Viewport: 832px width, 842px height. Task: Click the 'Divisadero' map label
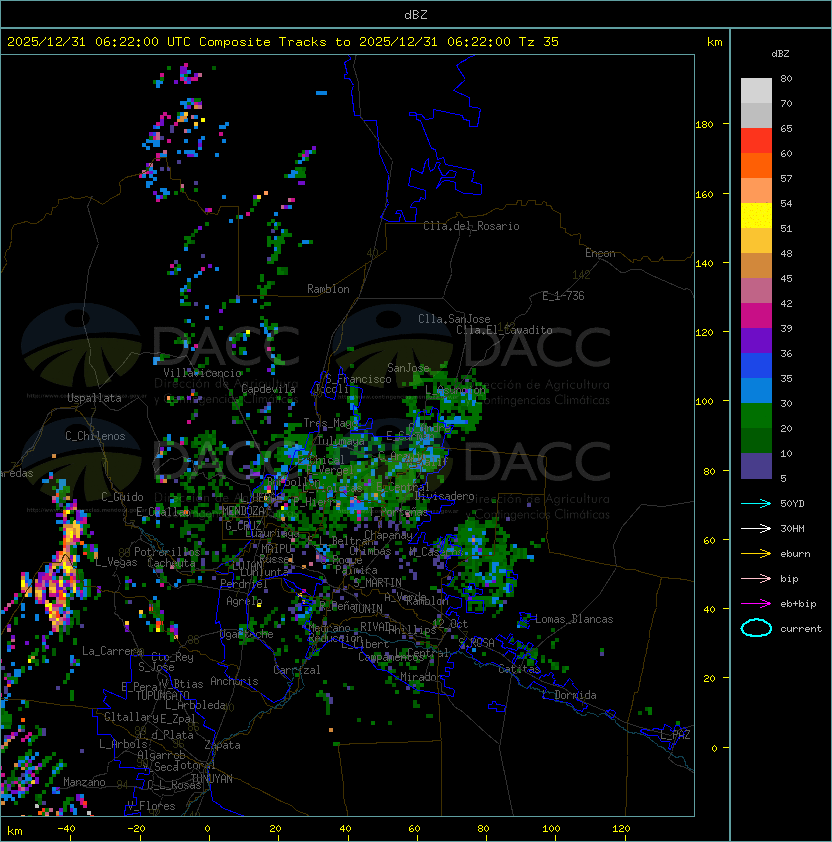[445, 497]
